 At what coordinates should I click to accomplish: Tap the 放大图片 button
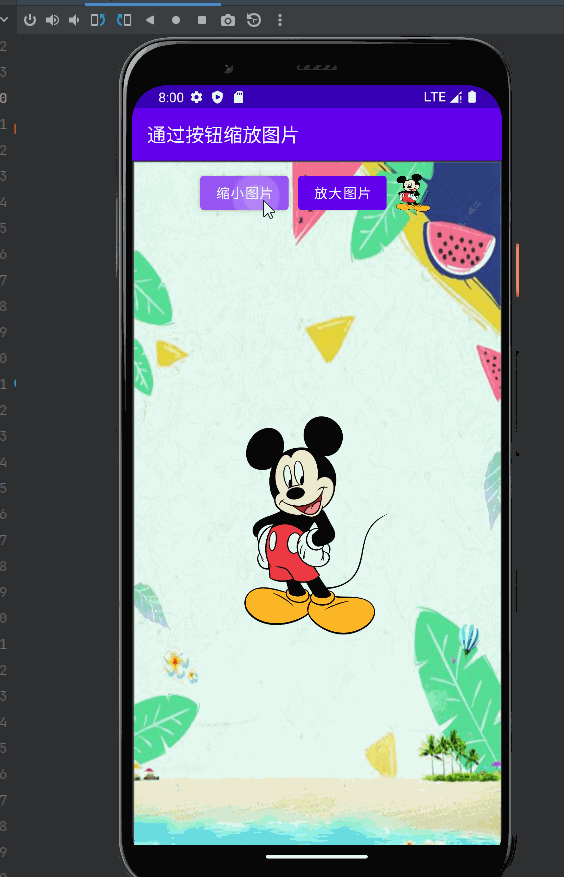coord(342,193)
